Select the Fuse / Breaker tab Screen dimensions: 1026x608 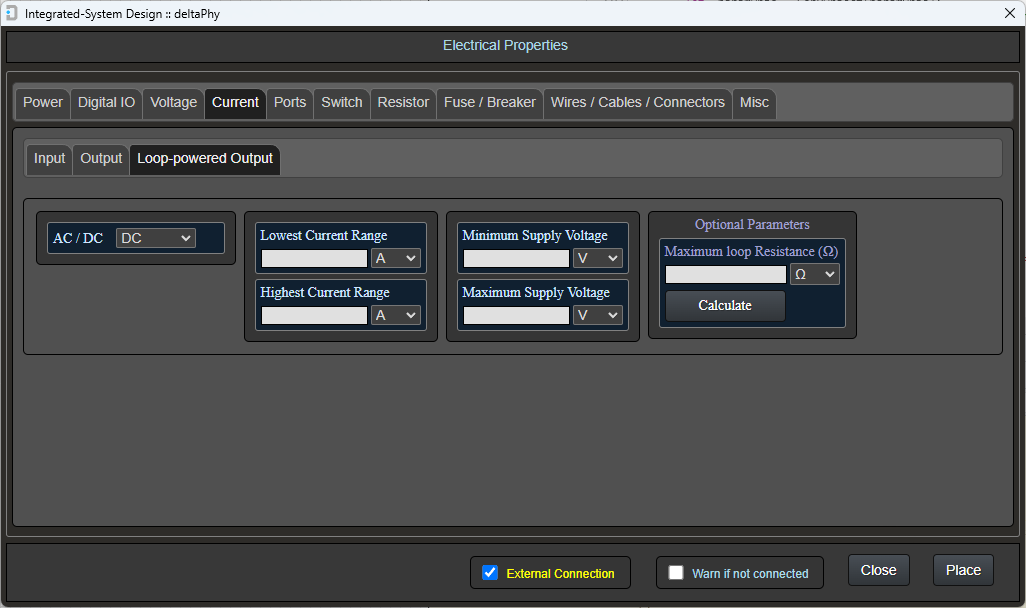pyautogui.click(x=490, y=103)
